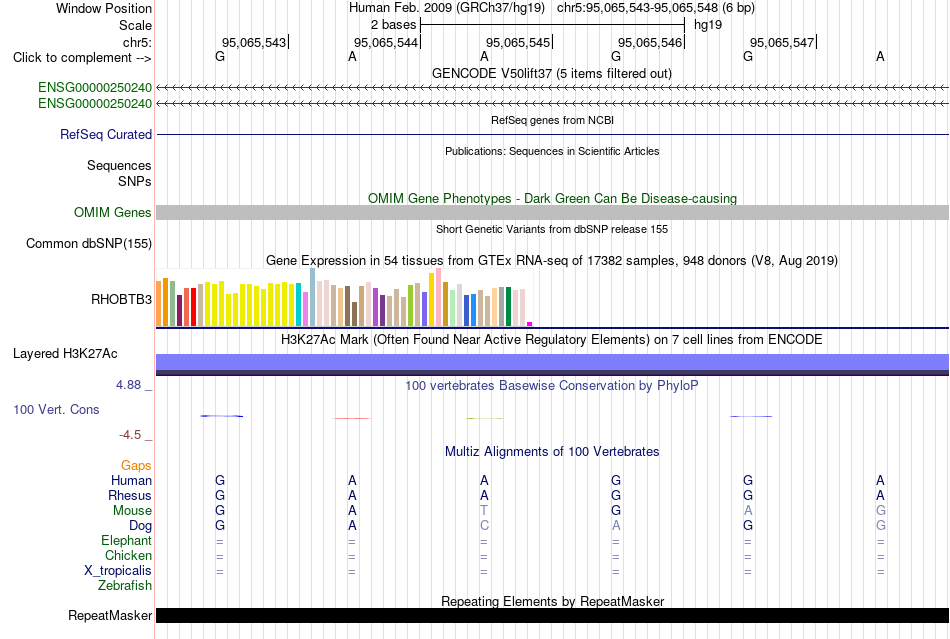Click the SNPs publications label
The height and width of the screenshot is (639, 950).
click(135, 181)
